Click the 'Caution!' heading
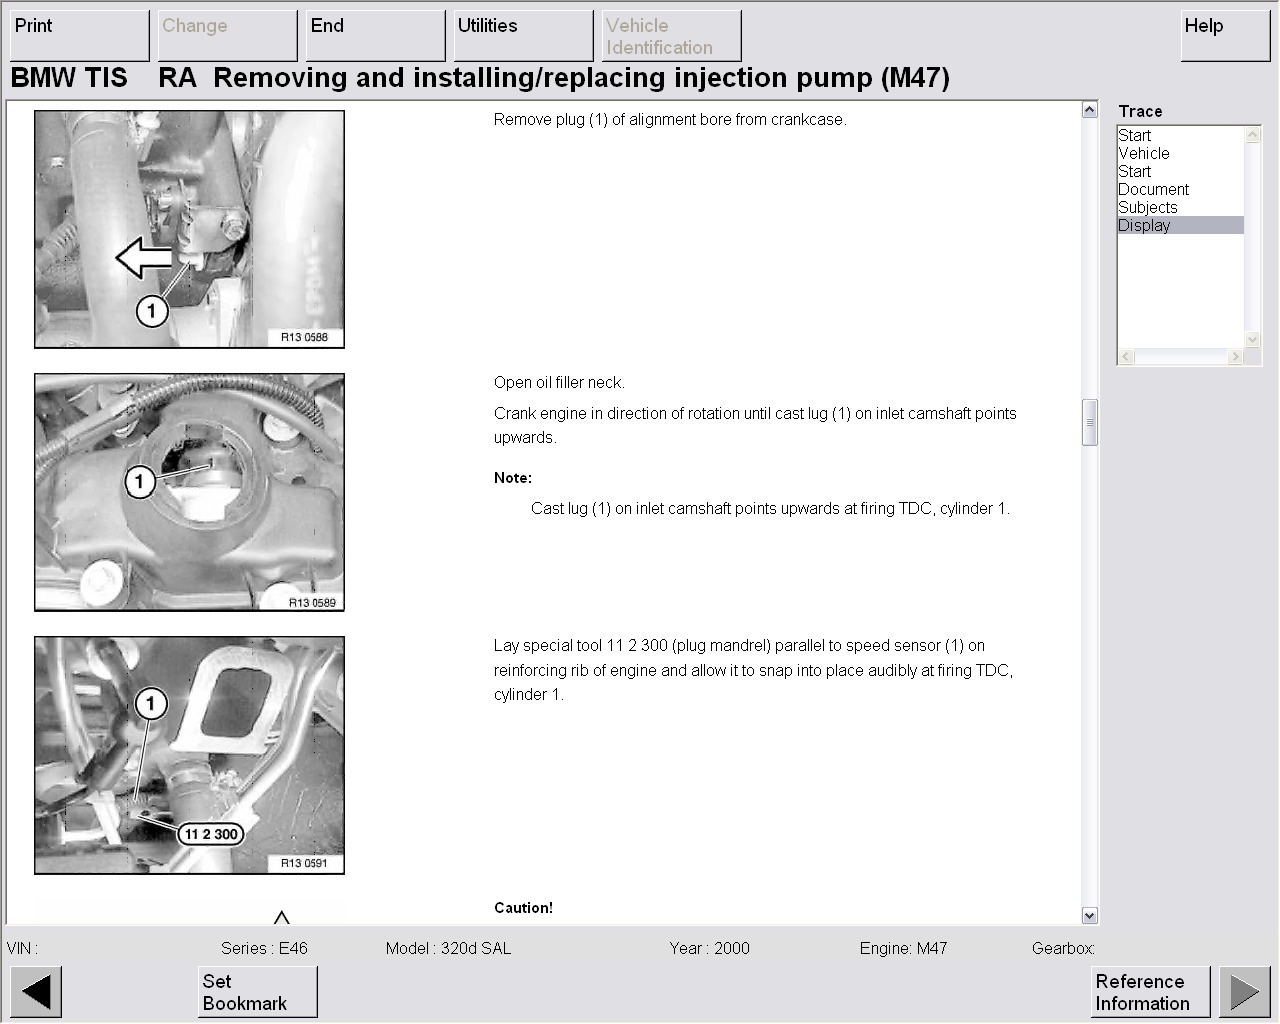Viewport: 1280px width, 1024px height. 523,908
